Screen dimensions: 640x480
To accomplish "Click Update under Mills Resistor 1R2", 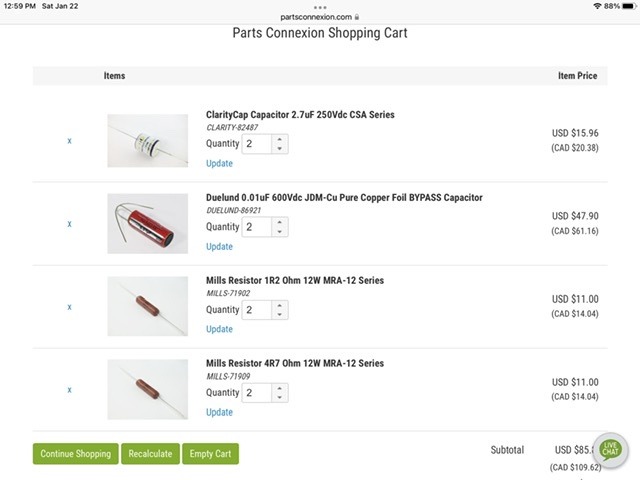I will [x=219, y=329].
